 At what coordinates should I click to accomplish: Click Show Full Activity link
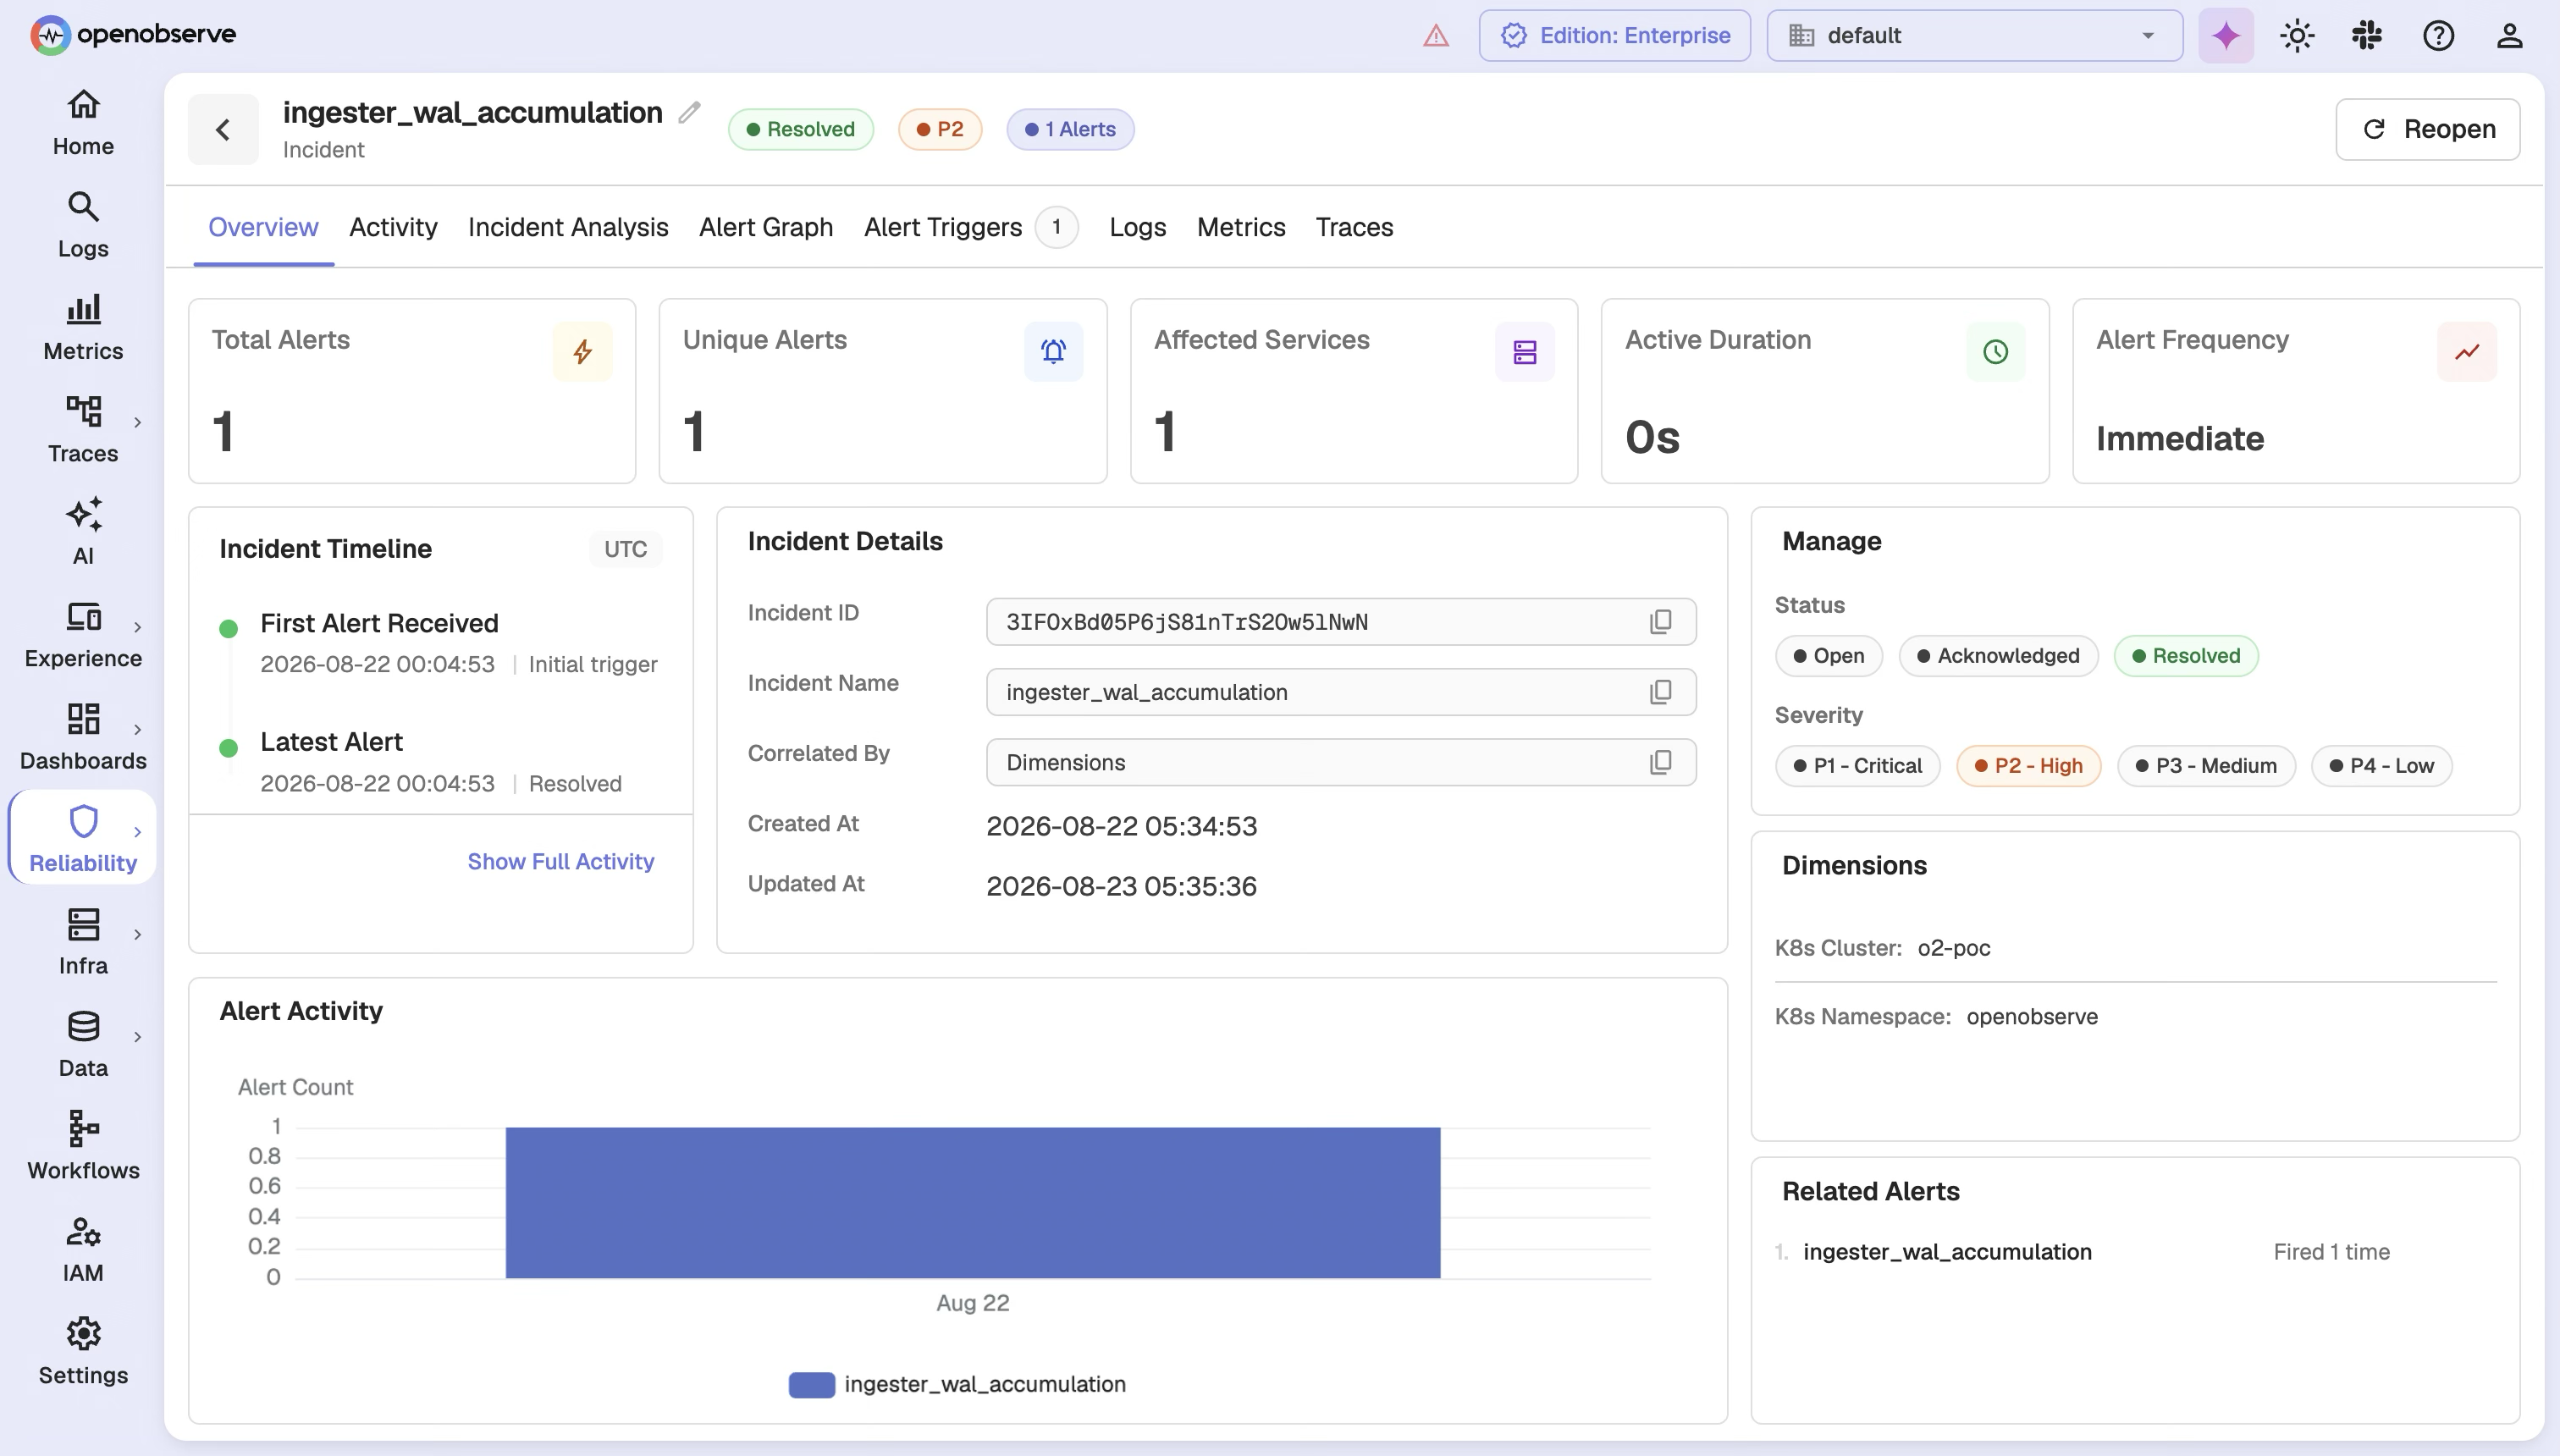point(561,861)
